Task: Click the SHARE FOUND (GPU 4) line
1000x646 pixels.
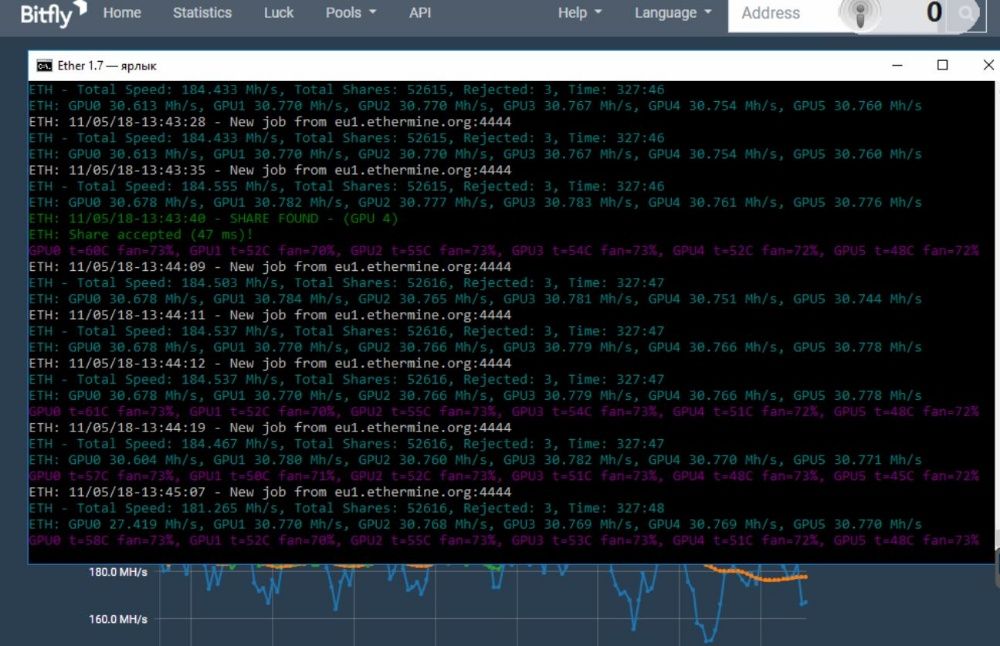Action: (214, 219)
